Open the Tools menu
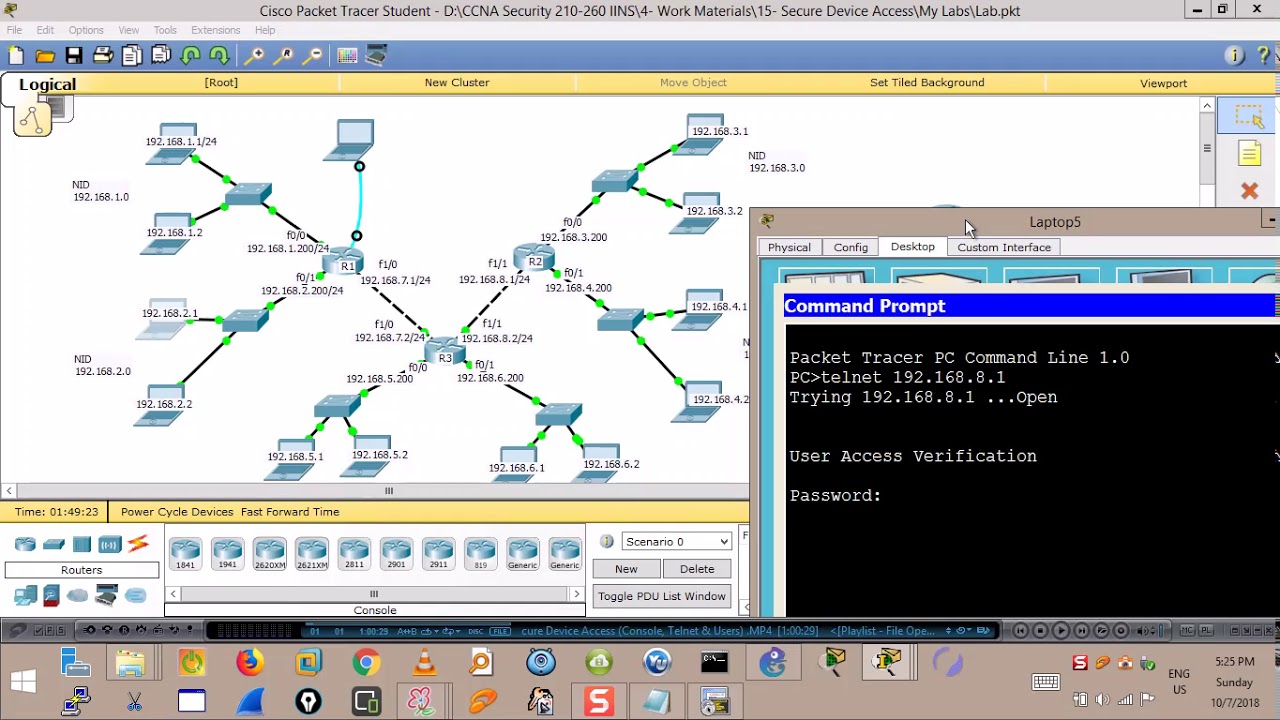Screen dimensions: 1280x720 click(x=165, y=30)
